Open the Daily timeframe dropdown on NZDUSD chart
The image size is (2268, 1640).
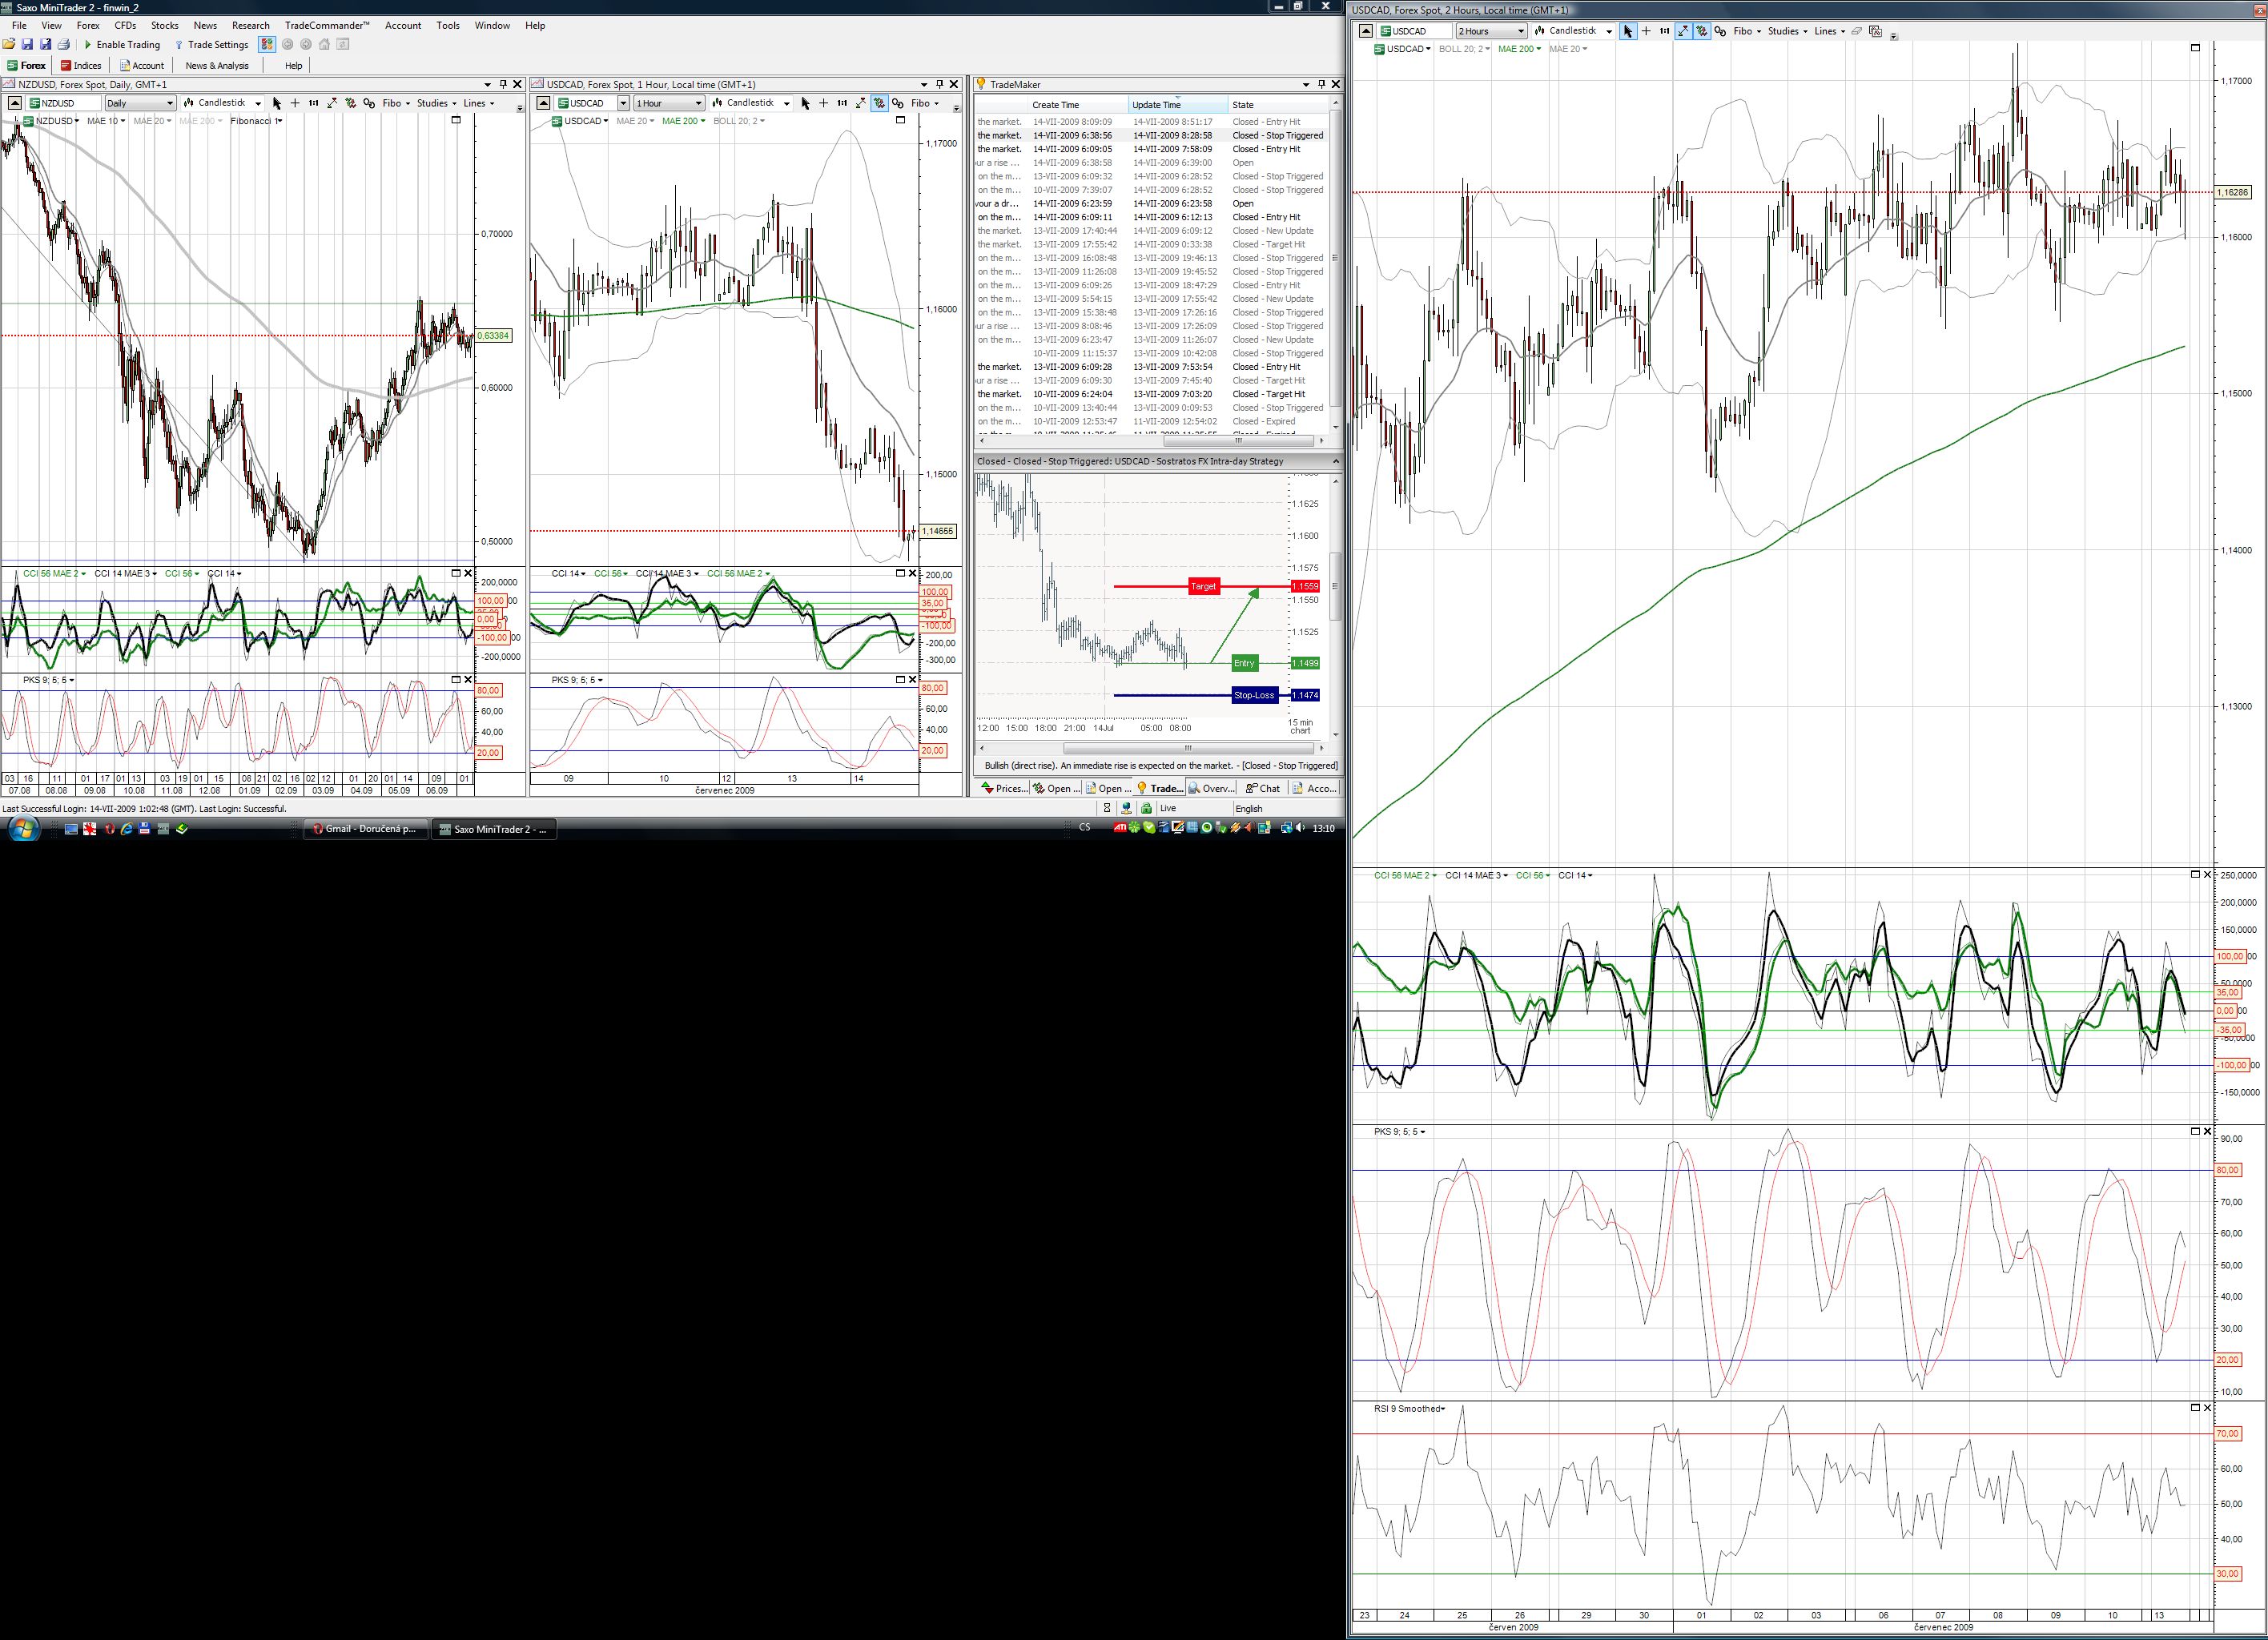click(x=140, y=103)
